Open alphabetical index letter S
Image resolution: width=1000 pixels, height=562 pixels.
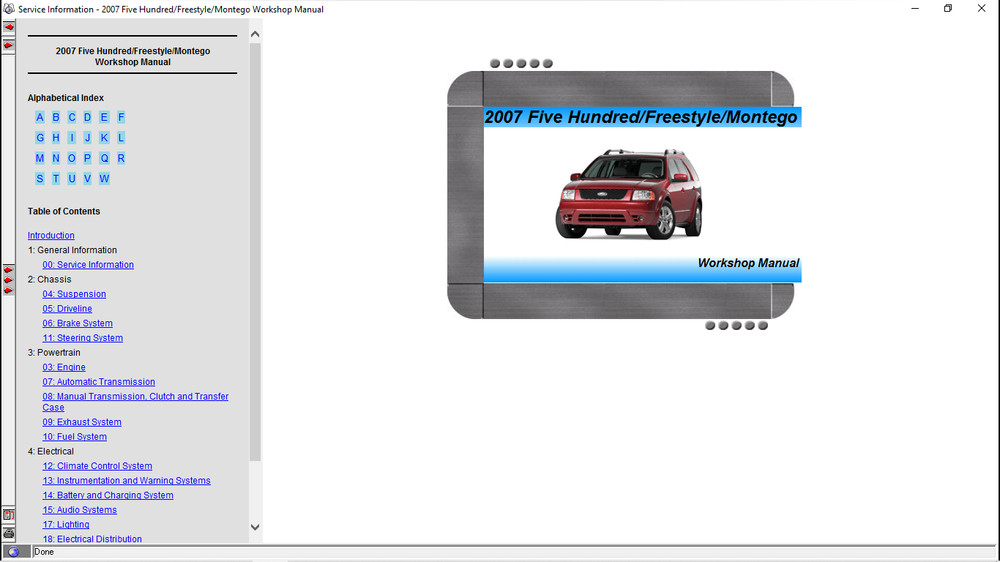[x=40, y=179]
